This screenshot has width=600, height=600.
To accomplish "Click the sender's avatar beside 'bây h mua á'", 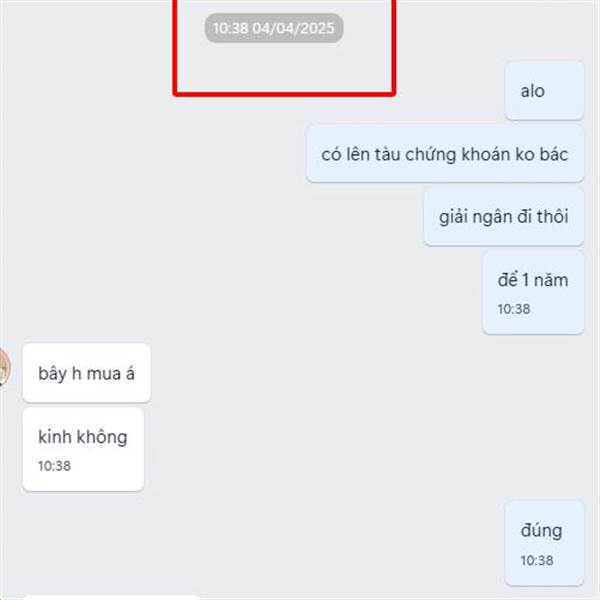I will point(4,367).
